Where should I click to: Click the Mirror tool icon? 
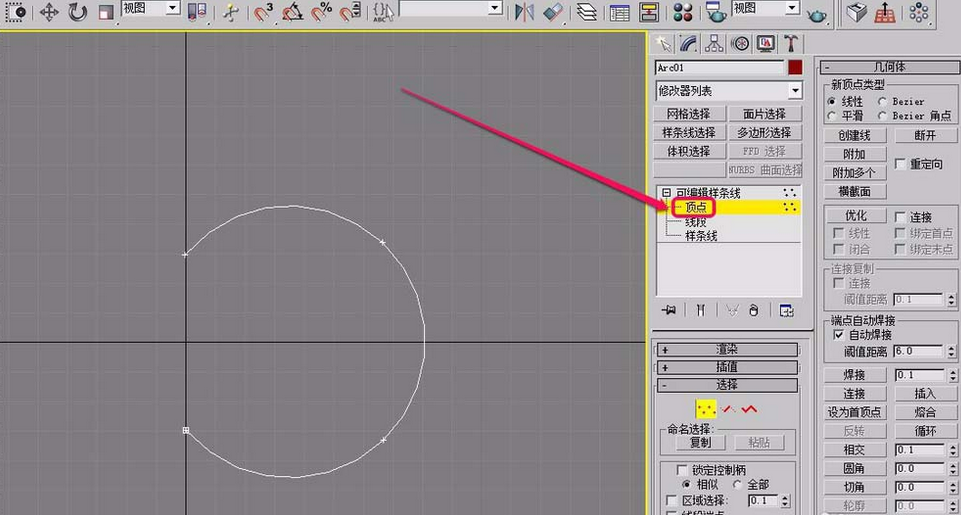click(524, 12)
